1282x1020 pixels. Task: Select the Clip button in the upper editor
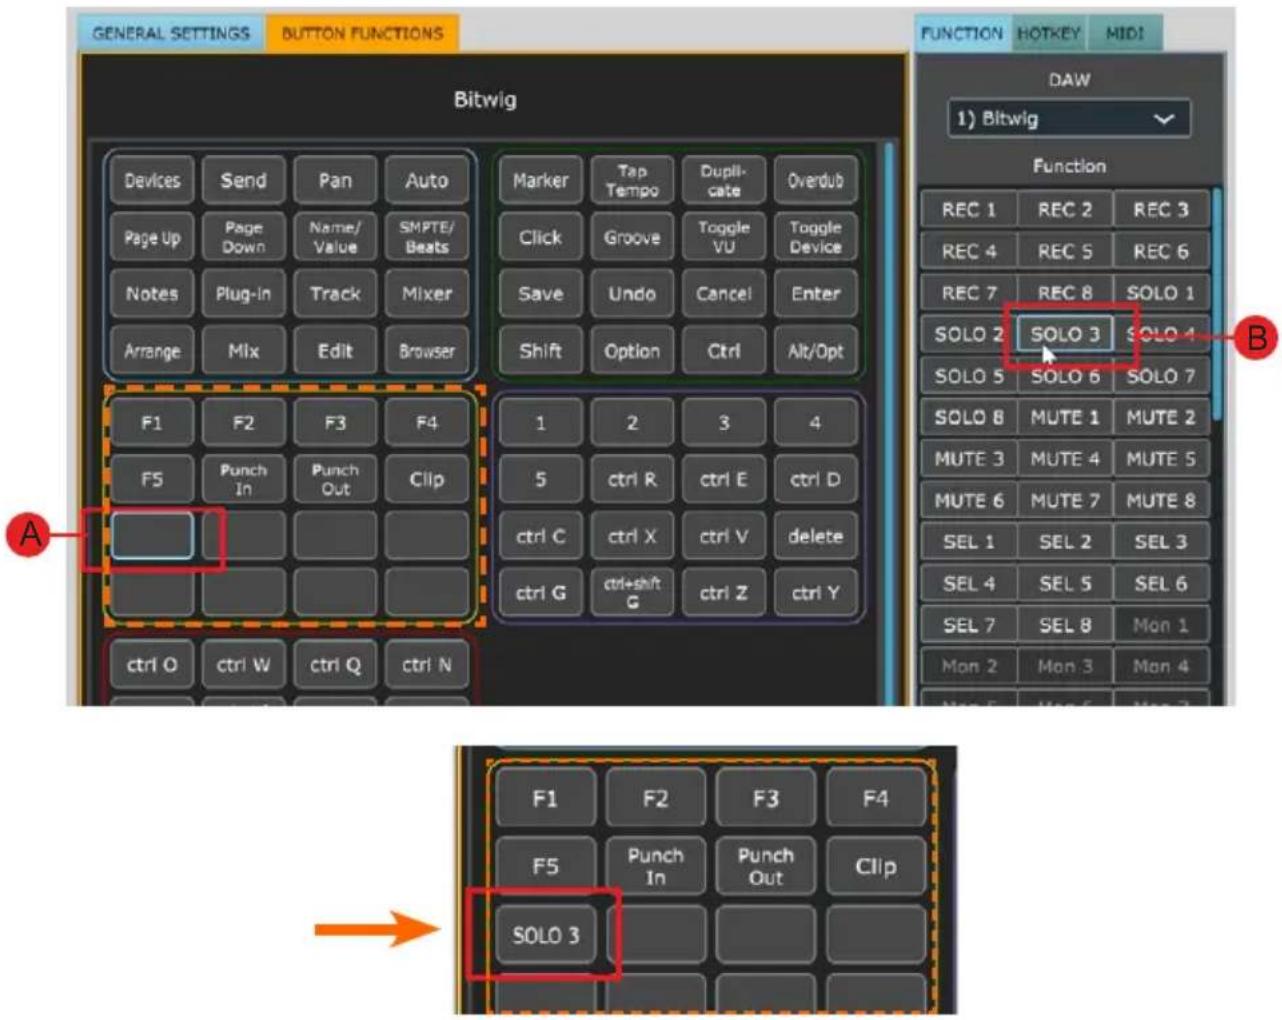click(x=427, y=479)
